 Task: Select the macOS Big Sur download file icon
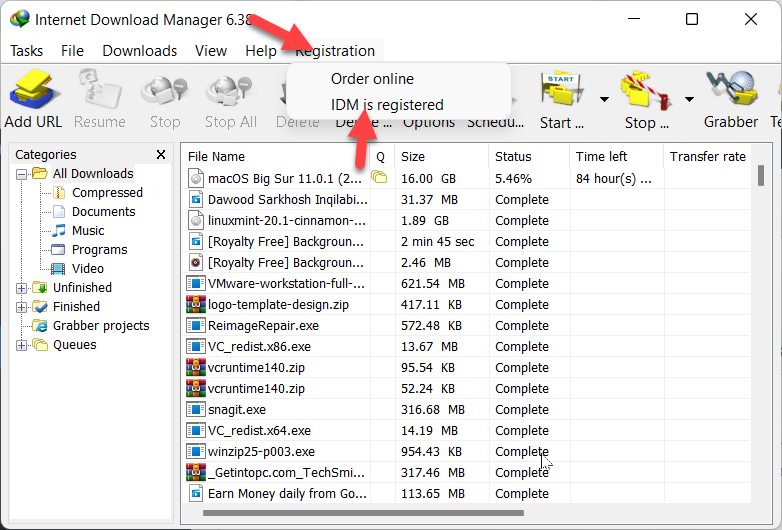pos(196,178)
